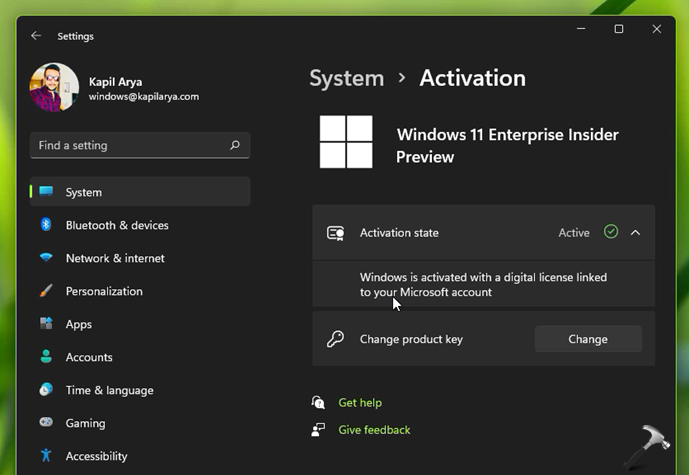Click the Apps icon in sidebar
689x475 pixels.
[46, 324]
